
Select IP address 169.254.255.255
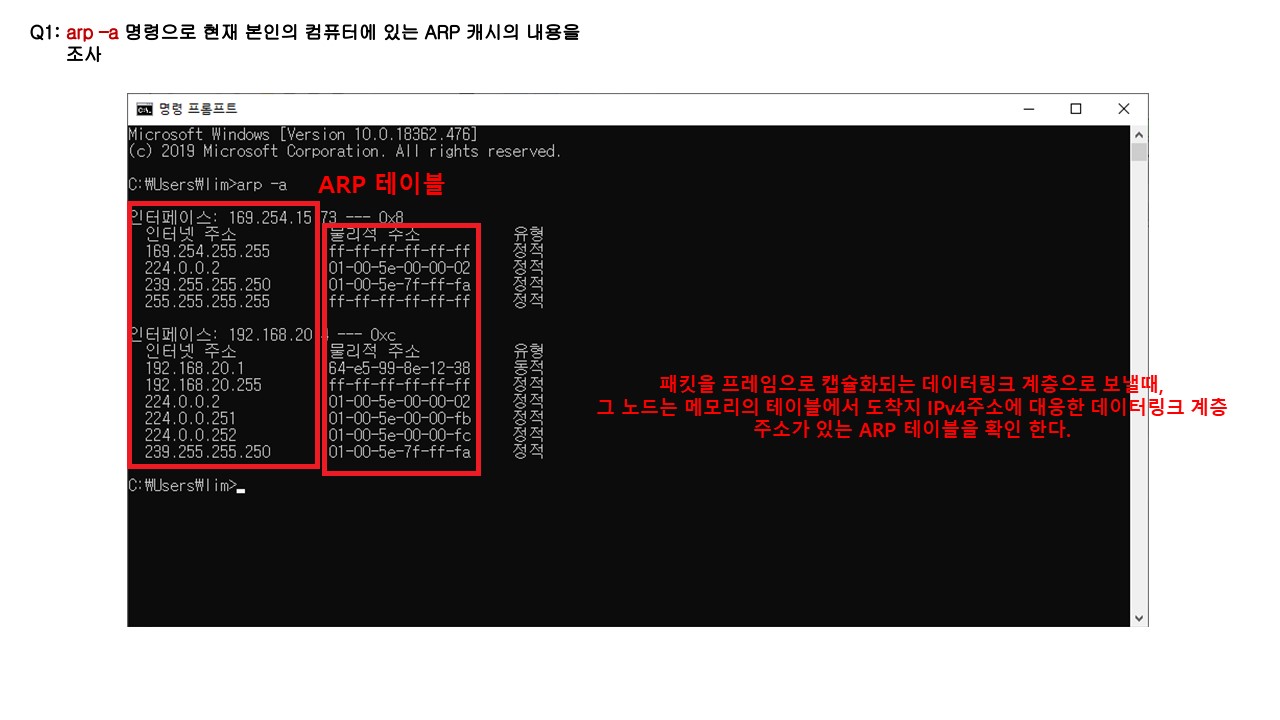208,251
